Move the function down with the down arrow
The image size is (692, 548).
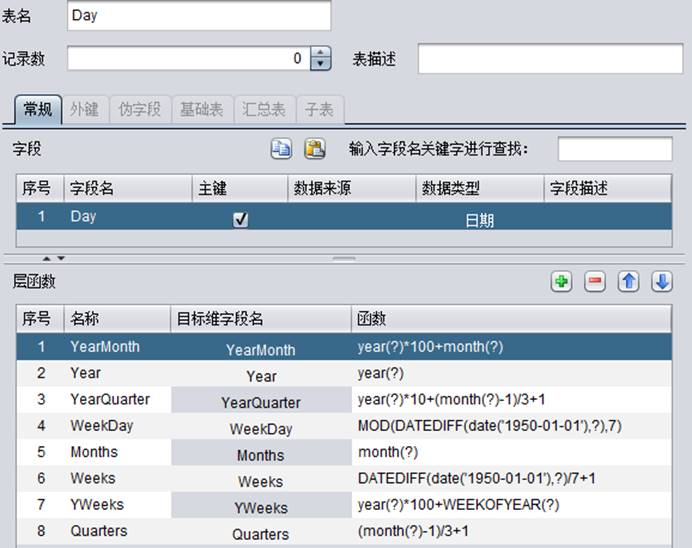click(x=661, y=282)
